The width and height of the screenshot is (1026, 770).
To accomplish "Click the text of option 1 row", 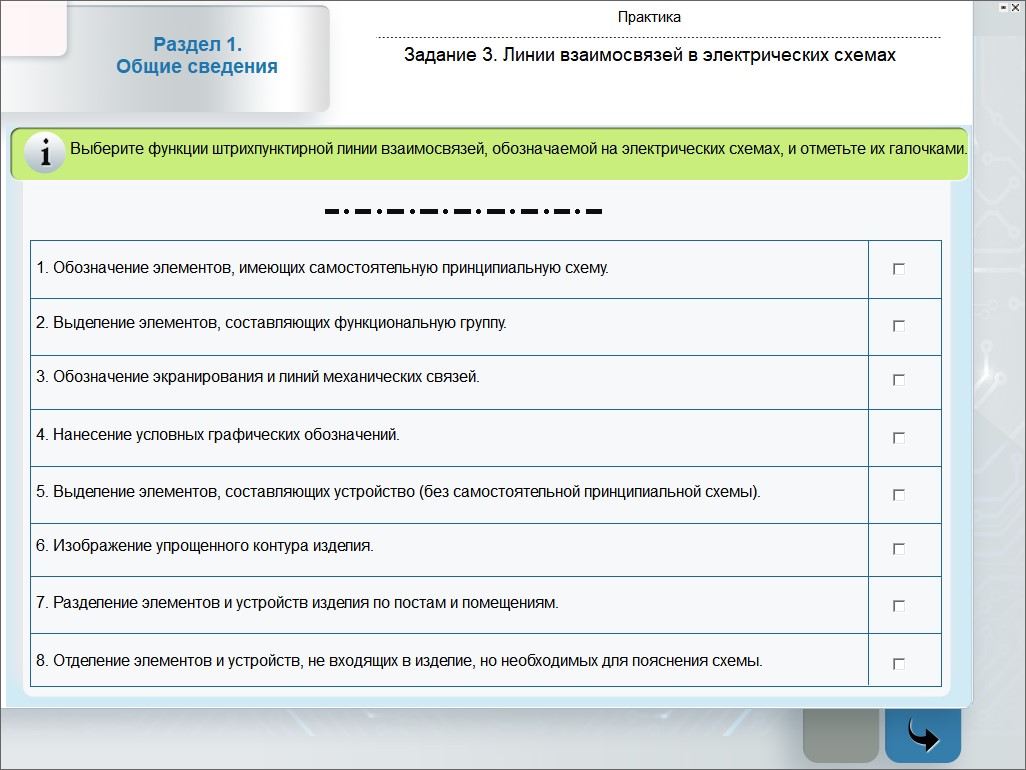I will 322,269.
